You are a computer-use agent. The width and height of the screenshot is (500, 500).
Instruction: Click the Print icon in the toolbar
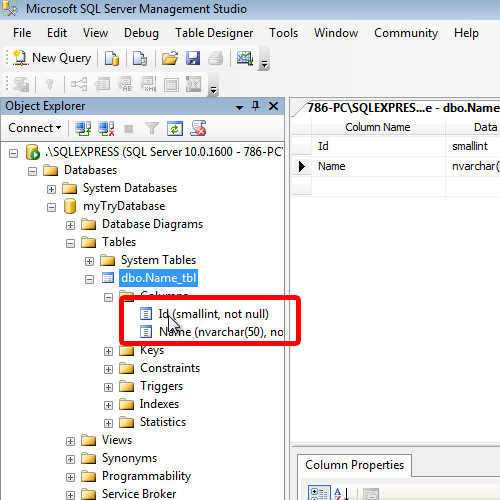[x=216, y=58]
